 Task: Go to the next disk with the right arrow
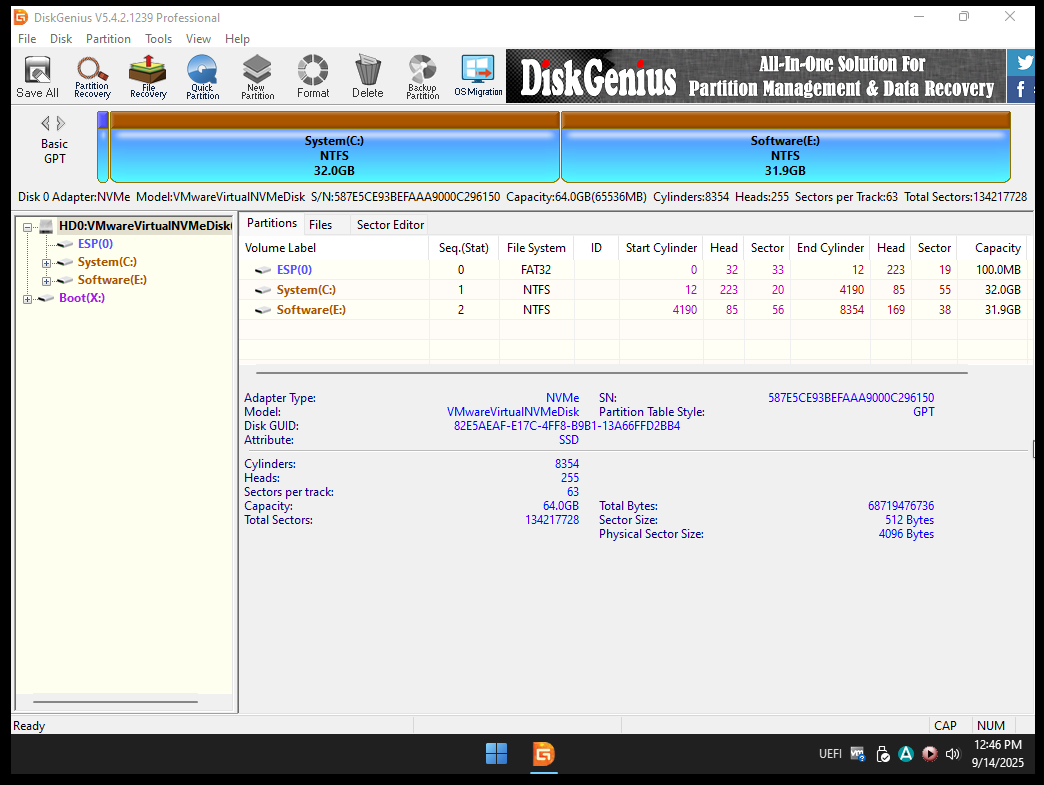(x=61, y=123)
